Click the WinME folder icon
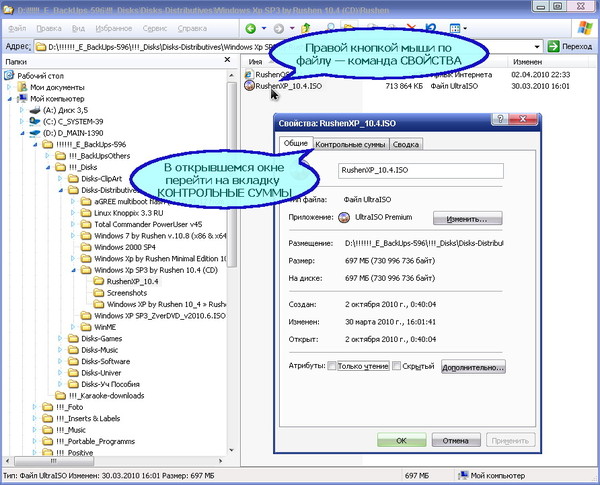600x485 pixels. [86, 327]
